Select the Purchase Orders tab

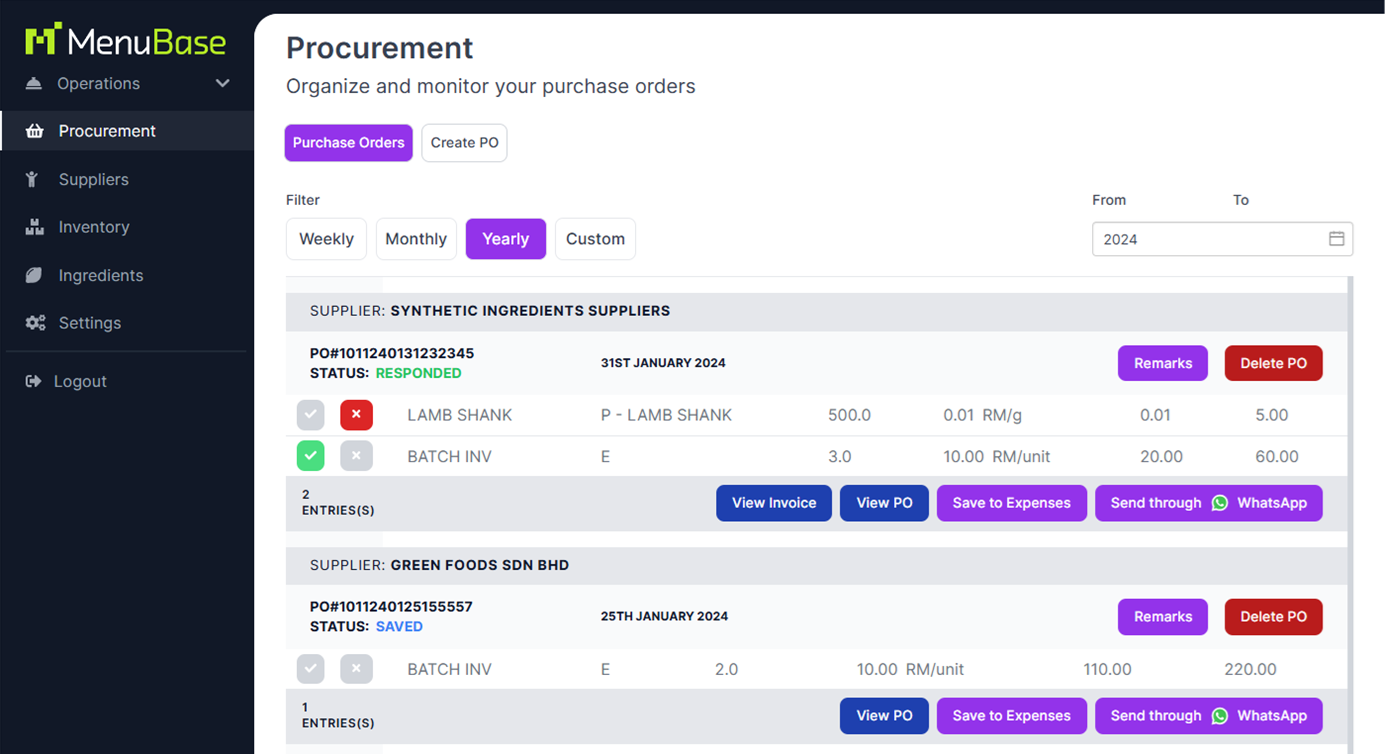coord(348,143)
